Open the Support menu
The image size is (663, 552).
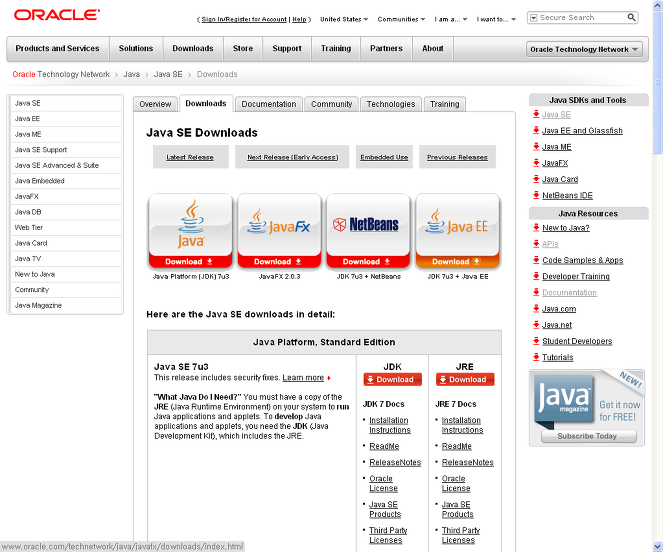[x=287, y=49]
